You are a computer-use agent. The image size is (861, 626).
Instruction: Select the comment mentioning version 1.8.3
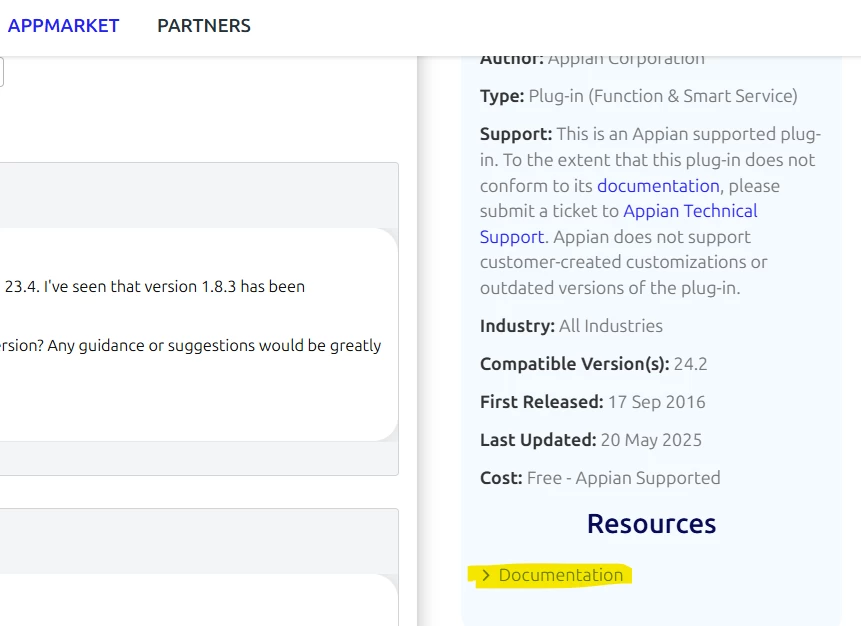coord(154,287)
